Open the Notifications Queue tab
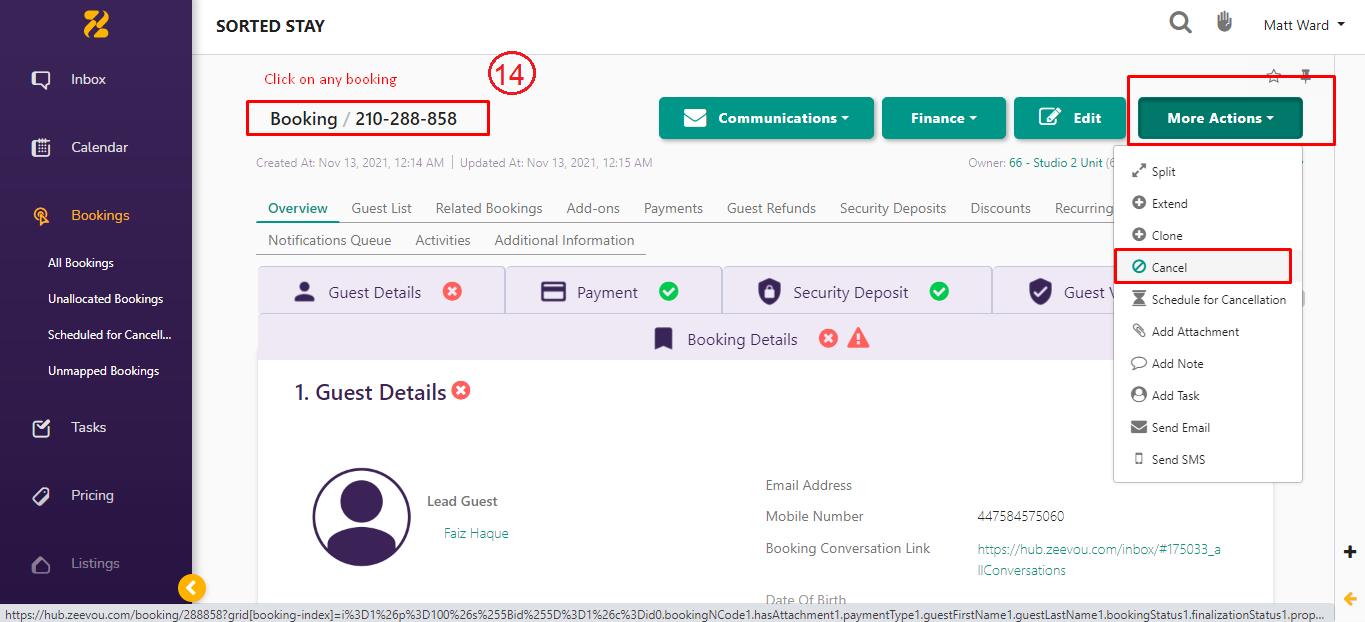Screen dimensions: 1365x622 pyautogui.click(x=329, y=240)
